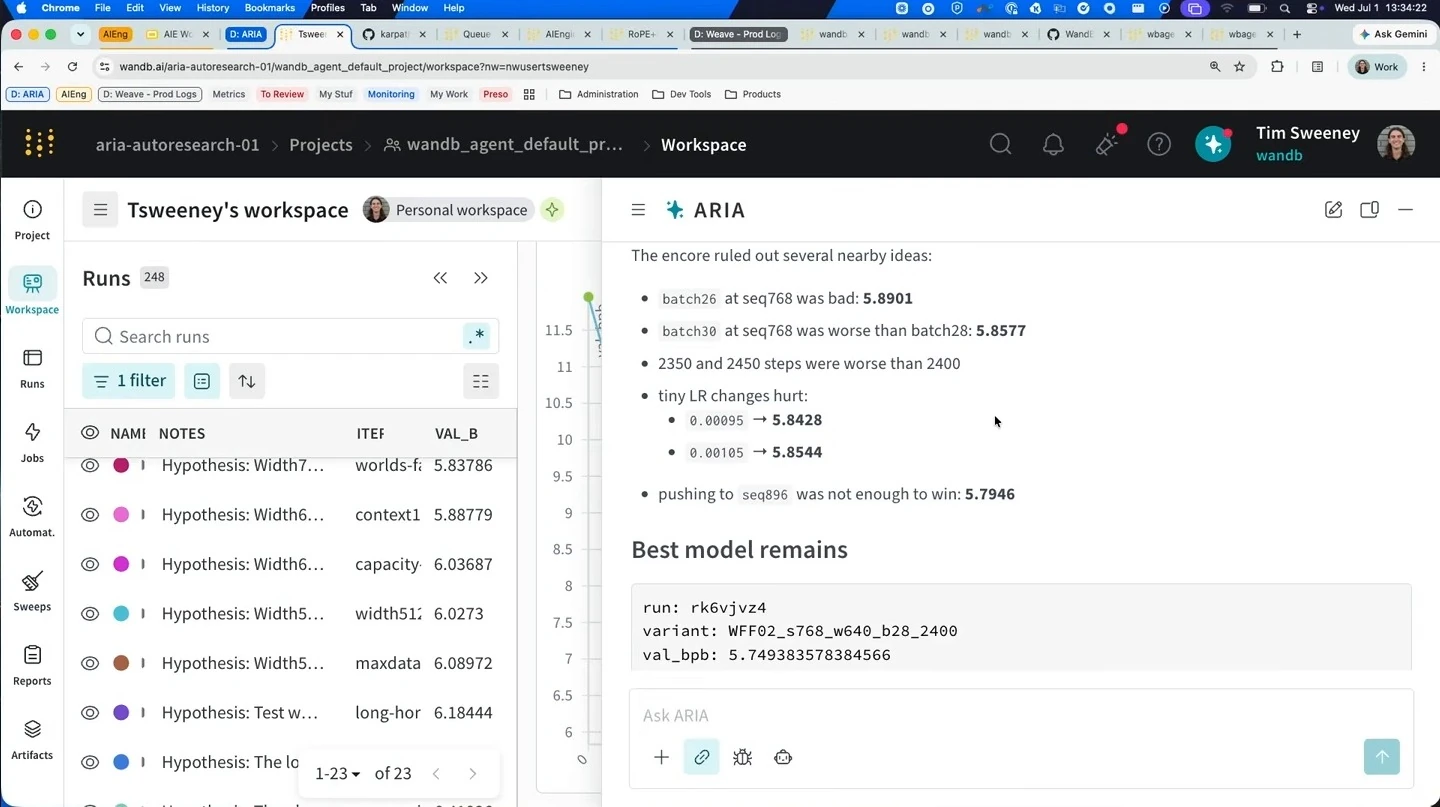The height and width of the screenshot is (807, 1440).
Task: Open the Sweeps sidebar section
Action: pyautogui.click(x=32, y=590)
